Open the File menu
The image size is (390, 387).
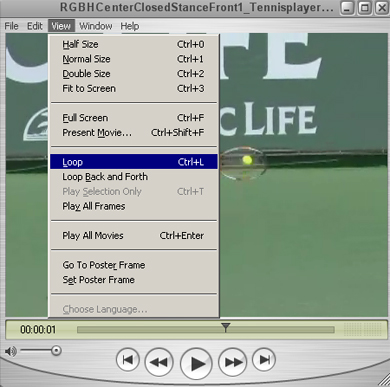pos(11,26)
